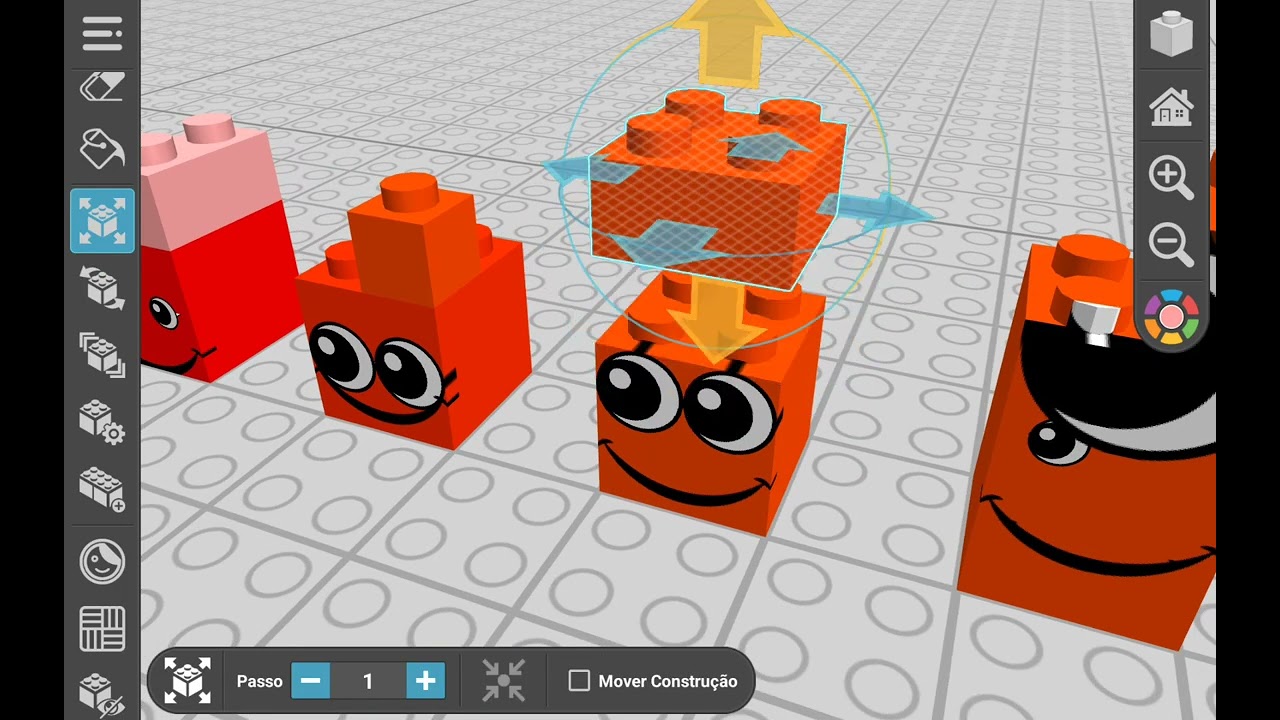1280x720 pixels.
Task: Click the Passo value field
Action: click(x=368, y=681)
